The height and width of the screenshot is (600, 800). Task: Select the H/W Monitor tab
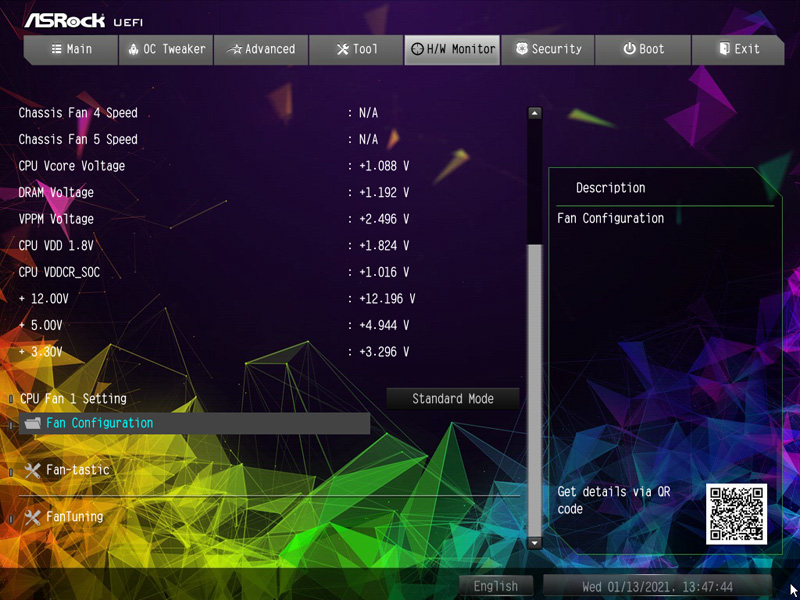coord(452,49)
